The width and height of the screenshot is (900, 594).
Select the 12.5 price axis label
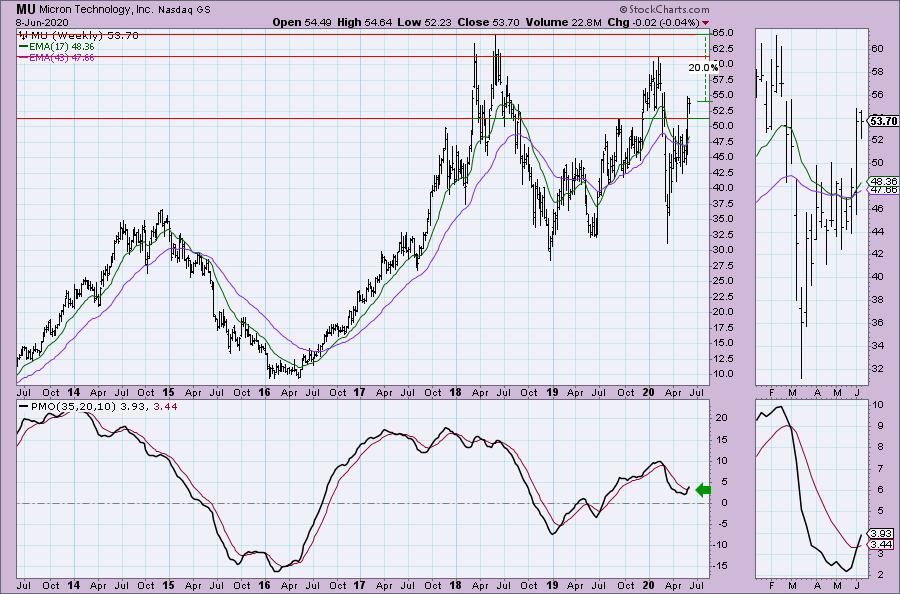[x=723, y=359]
